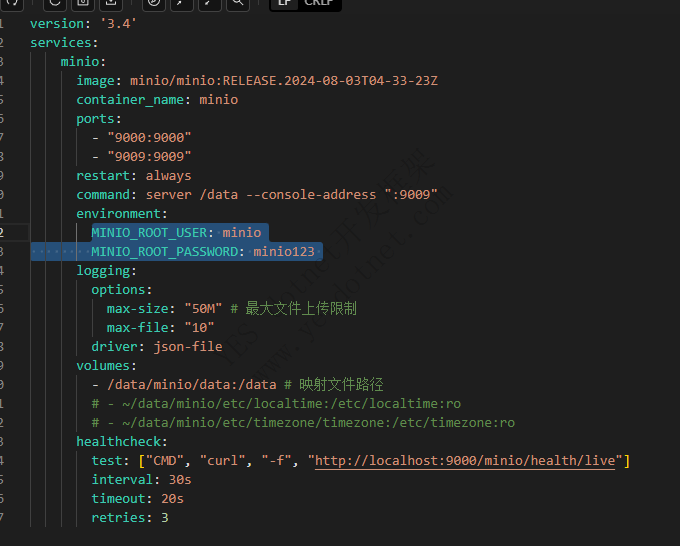Click the image value minio/minio:RELEASE.2024-08-03T04-33-23Z
Screen dimensions: 680x546
tap(284, 81)
